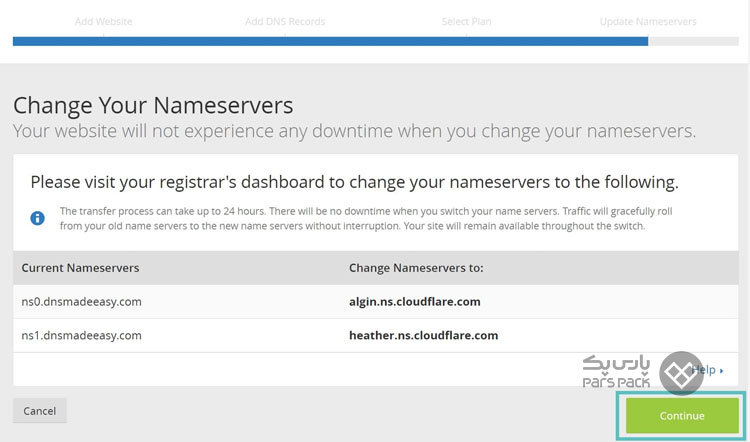Select the Add Website step

[x=103, y=22]
